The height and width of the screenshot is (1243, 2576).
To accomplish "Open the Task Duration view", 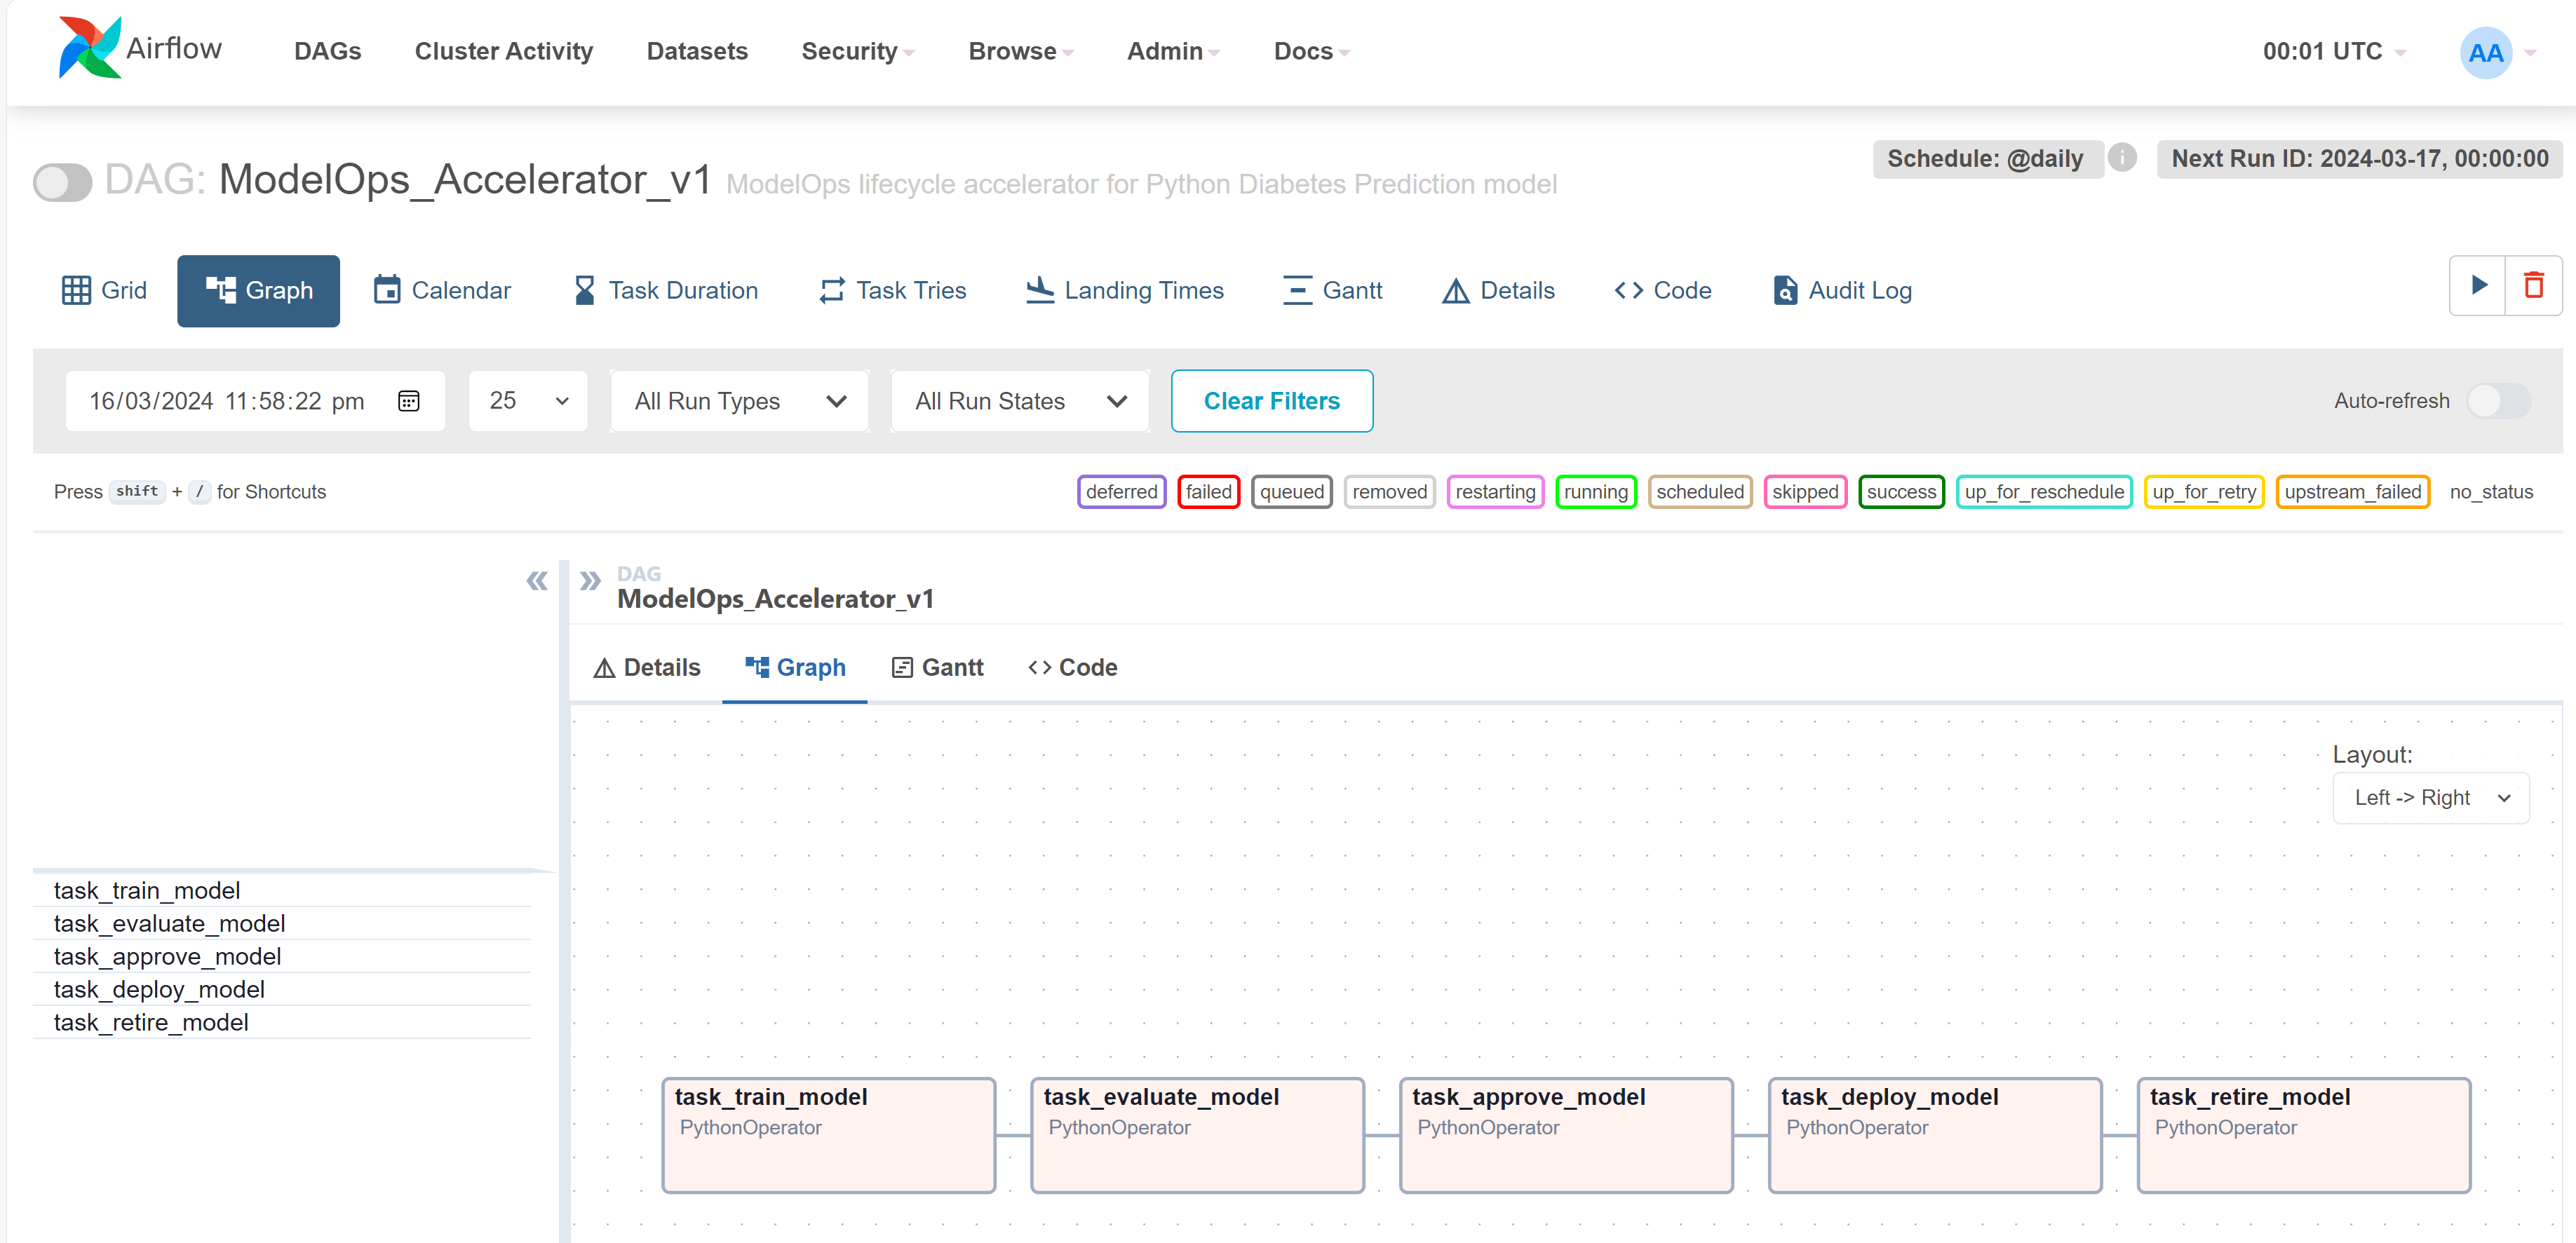I will click(666, 290).
